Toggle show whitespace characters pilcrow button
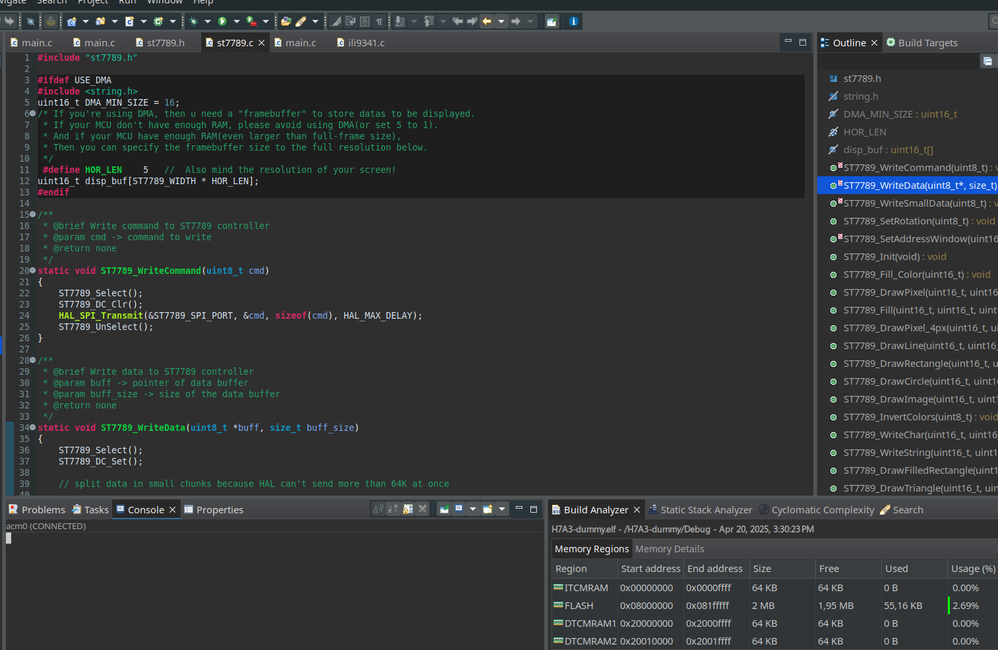Image resolution: width=998 pixels, height=650 pixels. (379, 21)
